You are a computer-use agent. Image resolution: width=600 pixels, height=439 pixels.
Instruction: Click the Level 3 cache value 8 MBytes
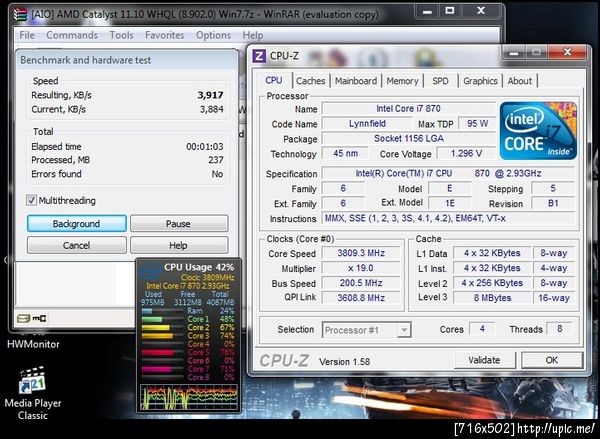pyautogui.click(x=492, y=298)
